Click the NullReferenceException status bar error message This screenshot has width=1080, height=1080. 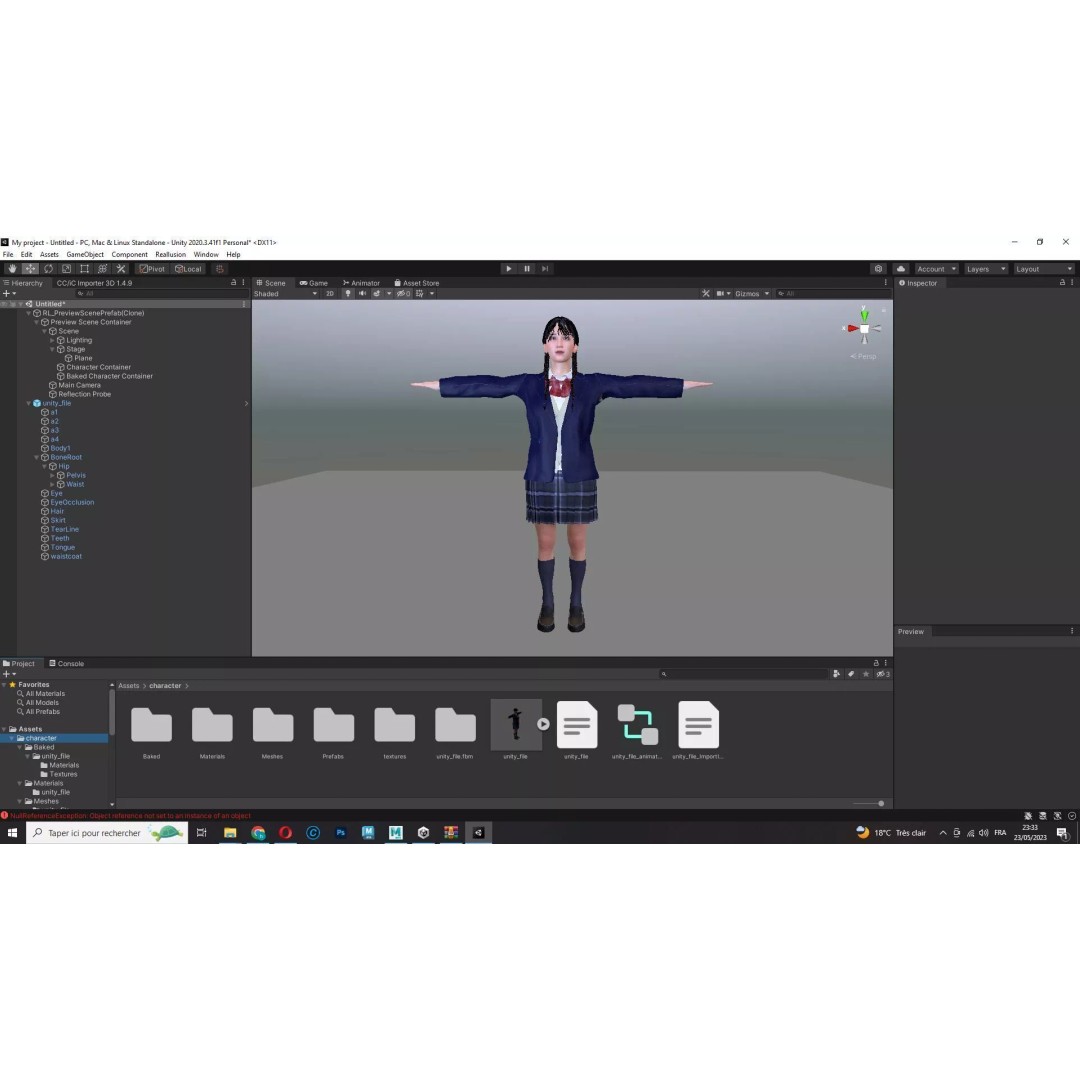[130, 816]
